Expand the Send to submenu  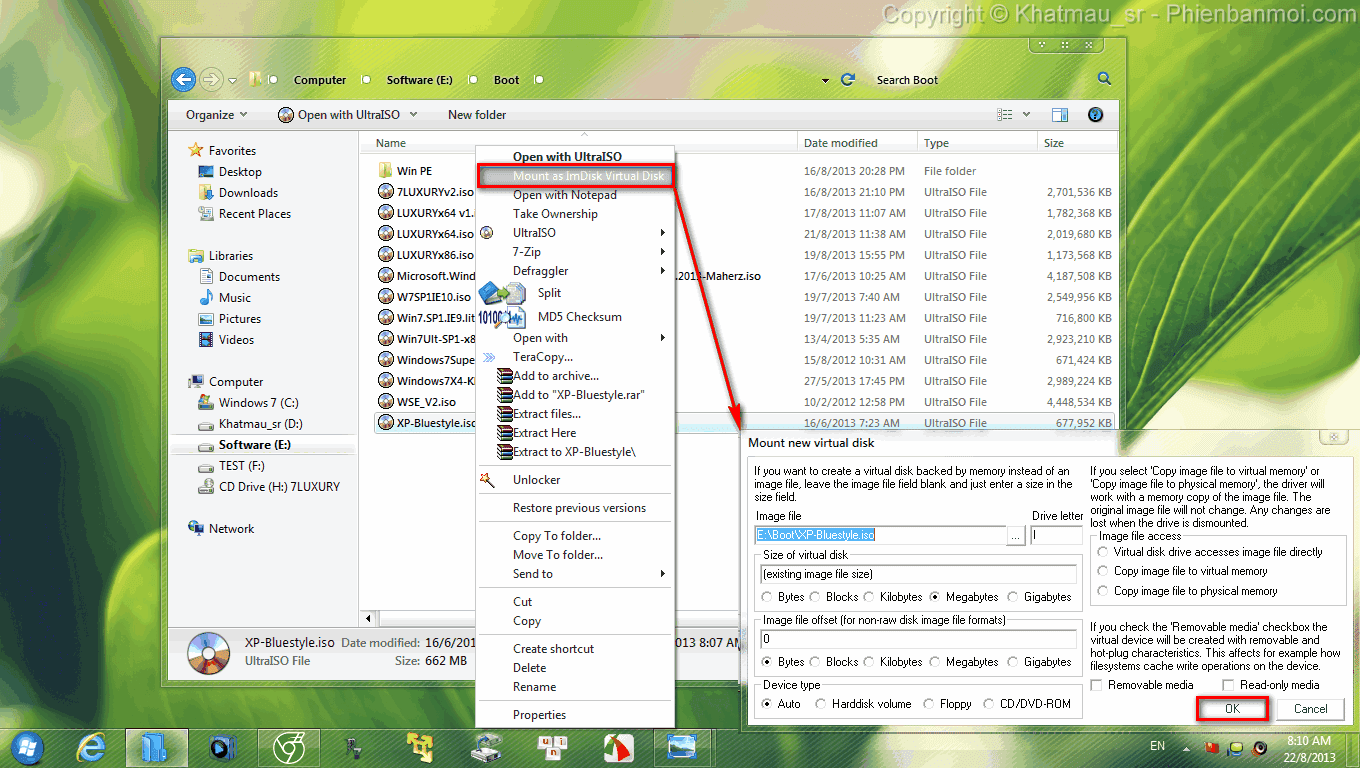[662, 574]
